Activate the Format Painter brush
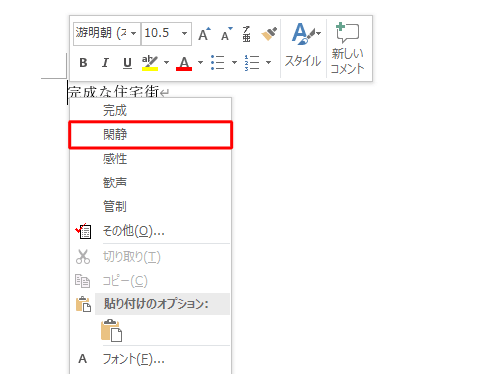This screenshot has width=500, height=374. (269, 34)
